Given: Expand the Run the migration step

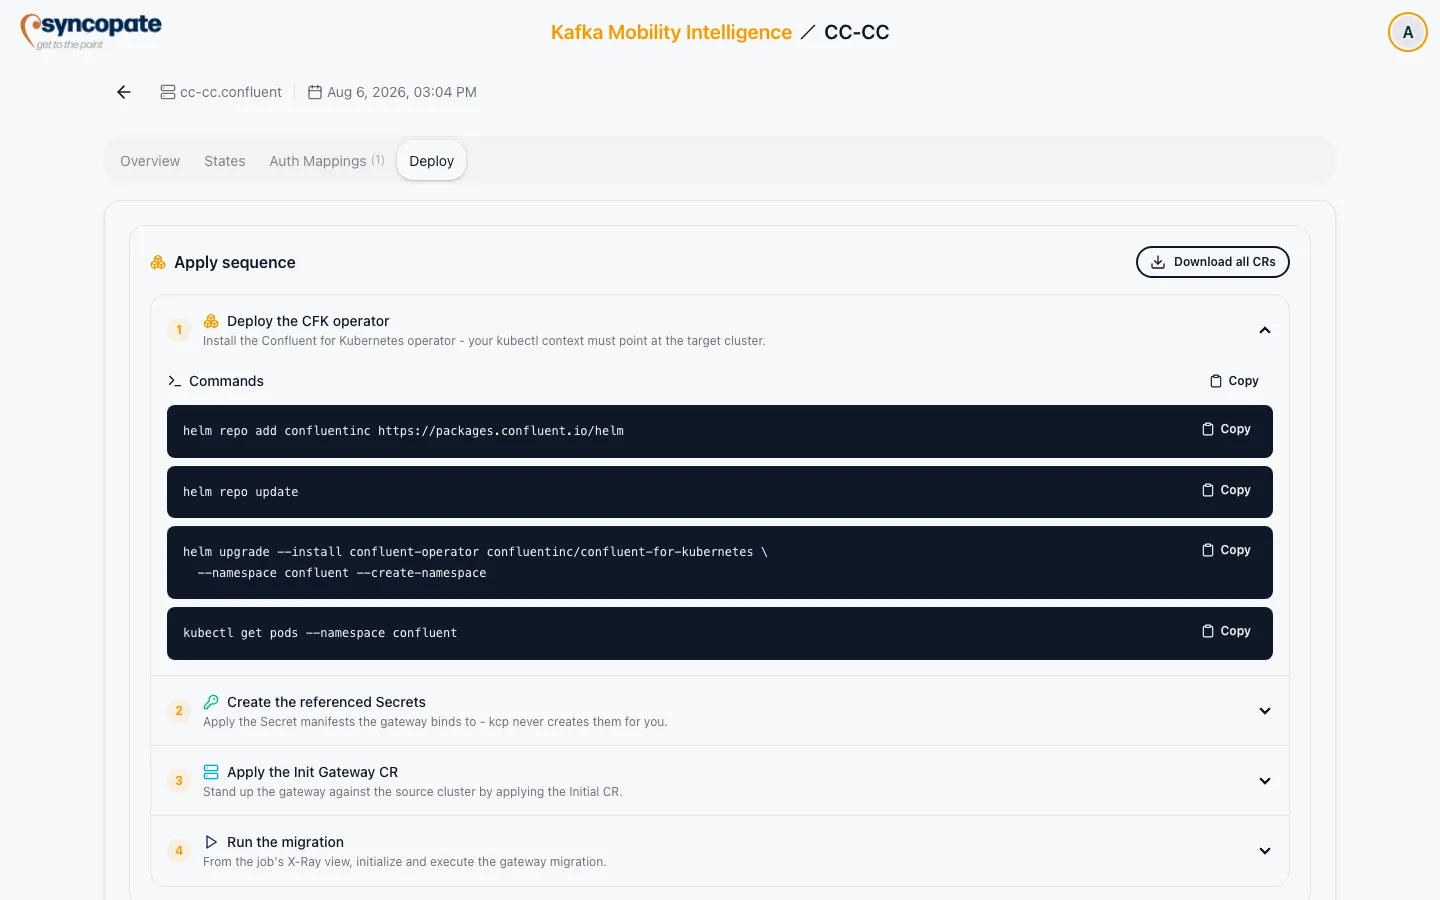Looking at the screenshot, I should coord(1265,851).
